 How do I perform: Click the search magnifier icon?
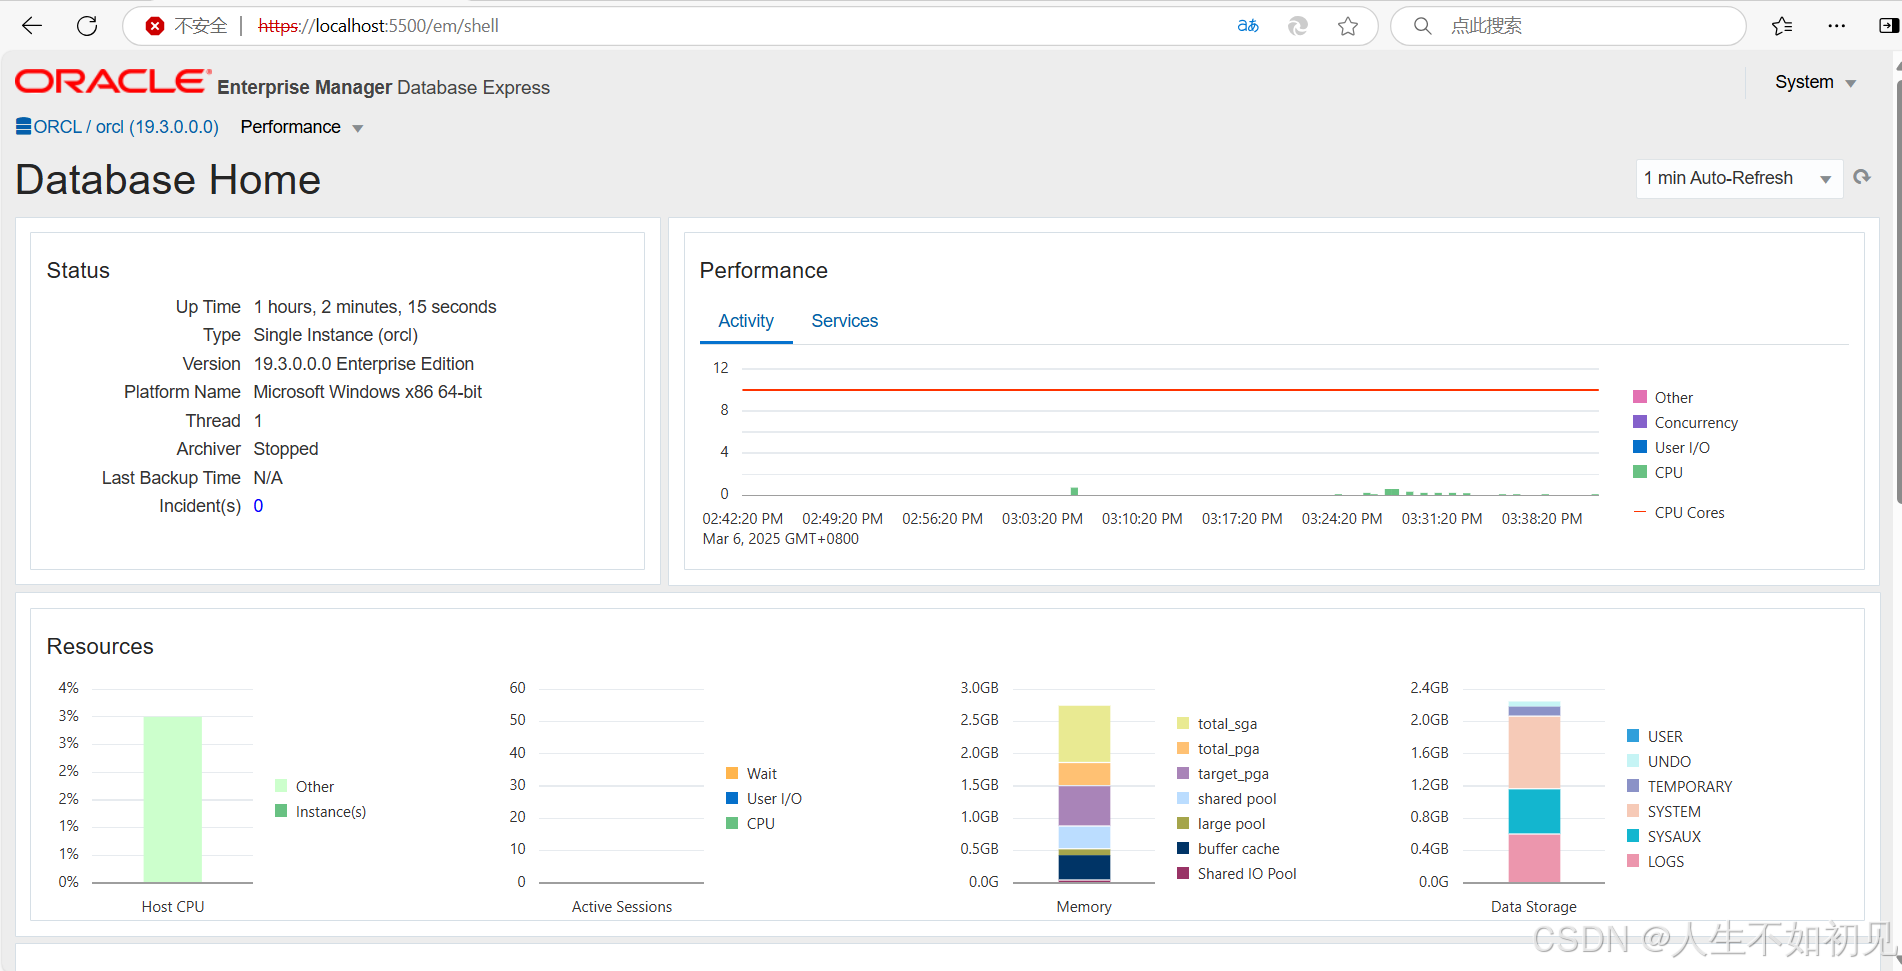[x=1422, y=26]
